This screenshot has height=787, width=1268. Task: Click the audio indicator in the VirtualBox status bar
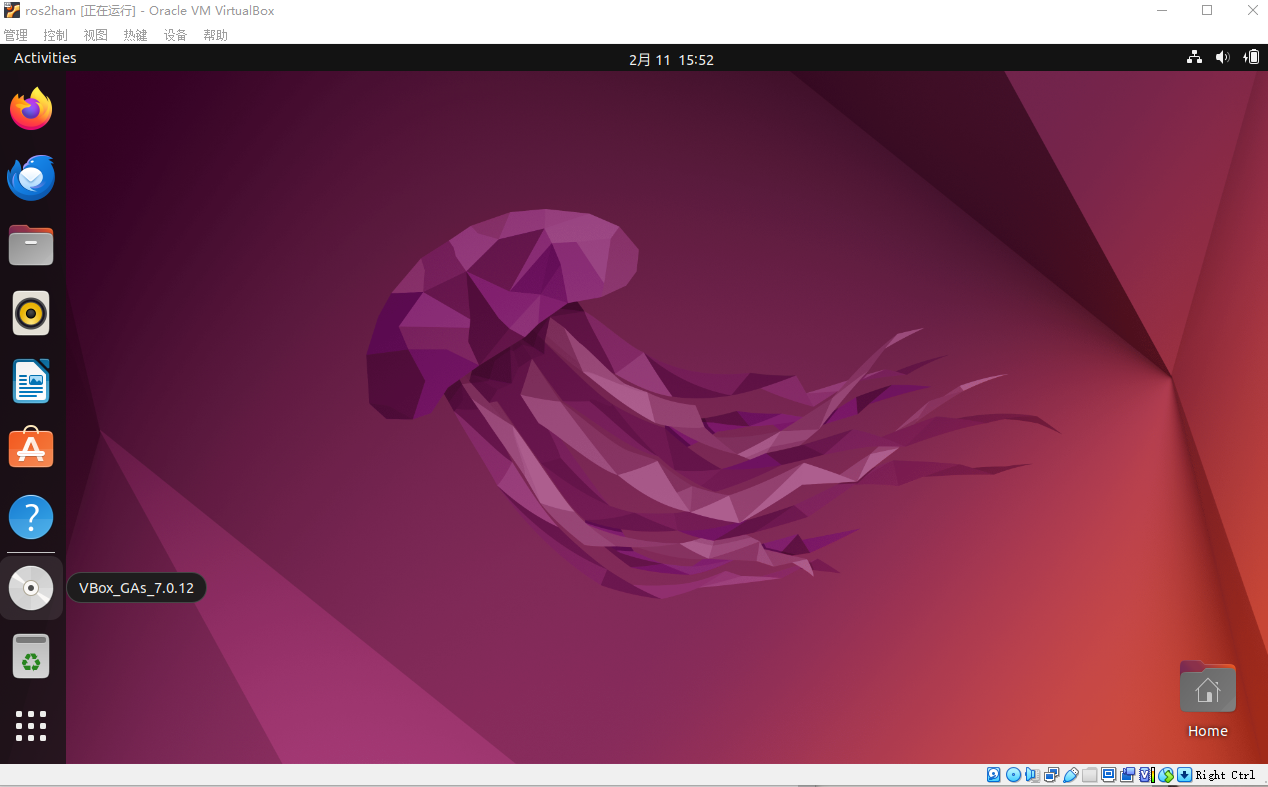(x=1032, y=775)
